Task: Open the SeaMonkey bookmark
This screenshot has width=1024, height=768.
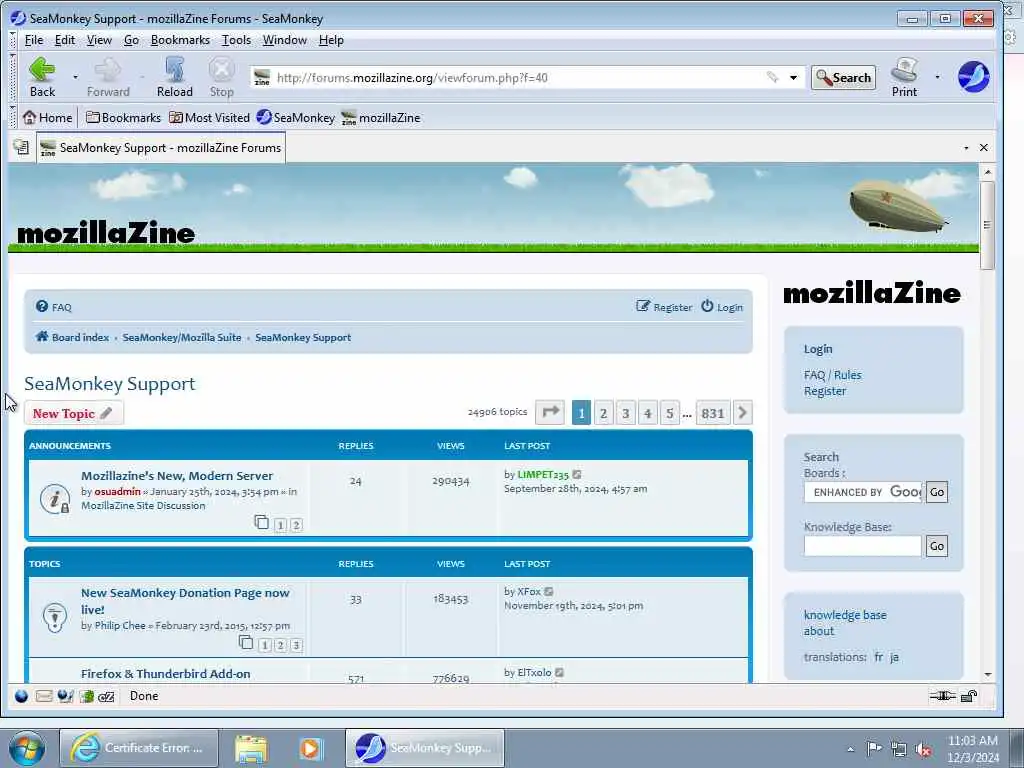Action: (296, 118)
